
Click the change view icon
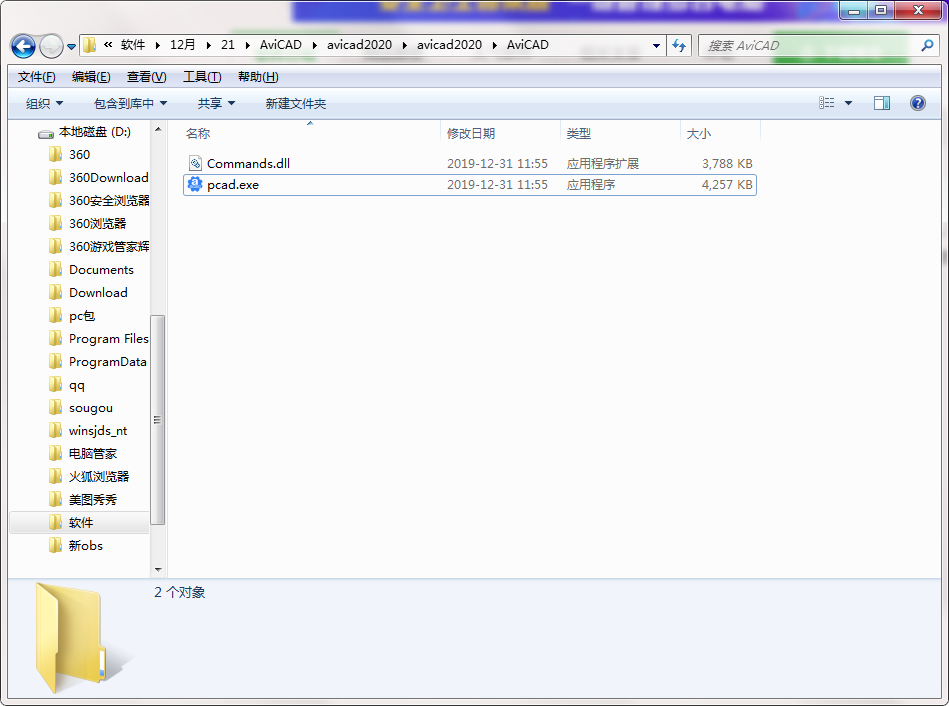click(827, 103)
